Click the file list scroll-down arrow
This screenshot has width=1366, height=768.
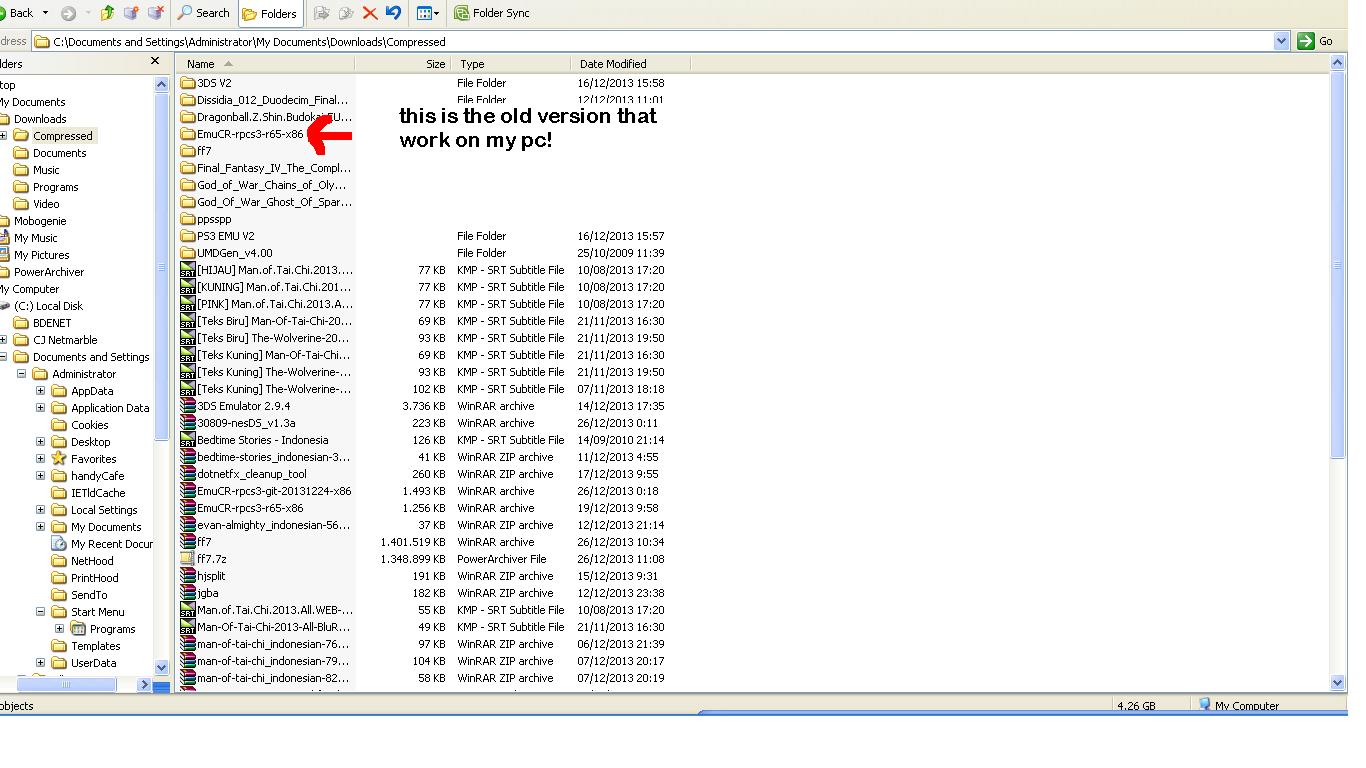(1338, 683)
